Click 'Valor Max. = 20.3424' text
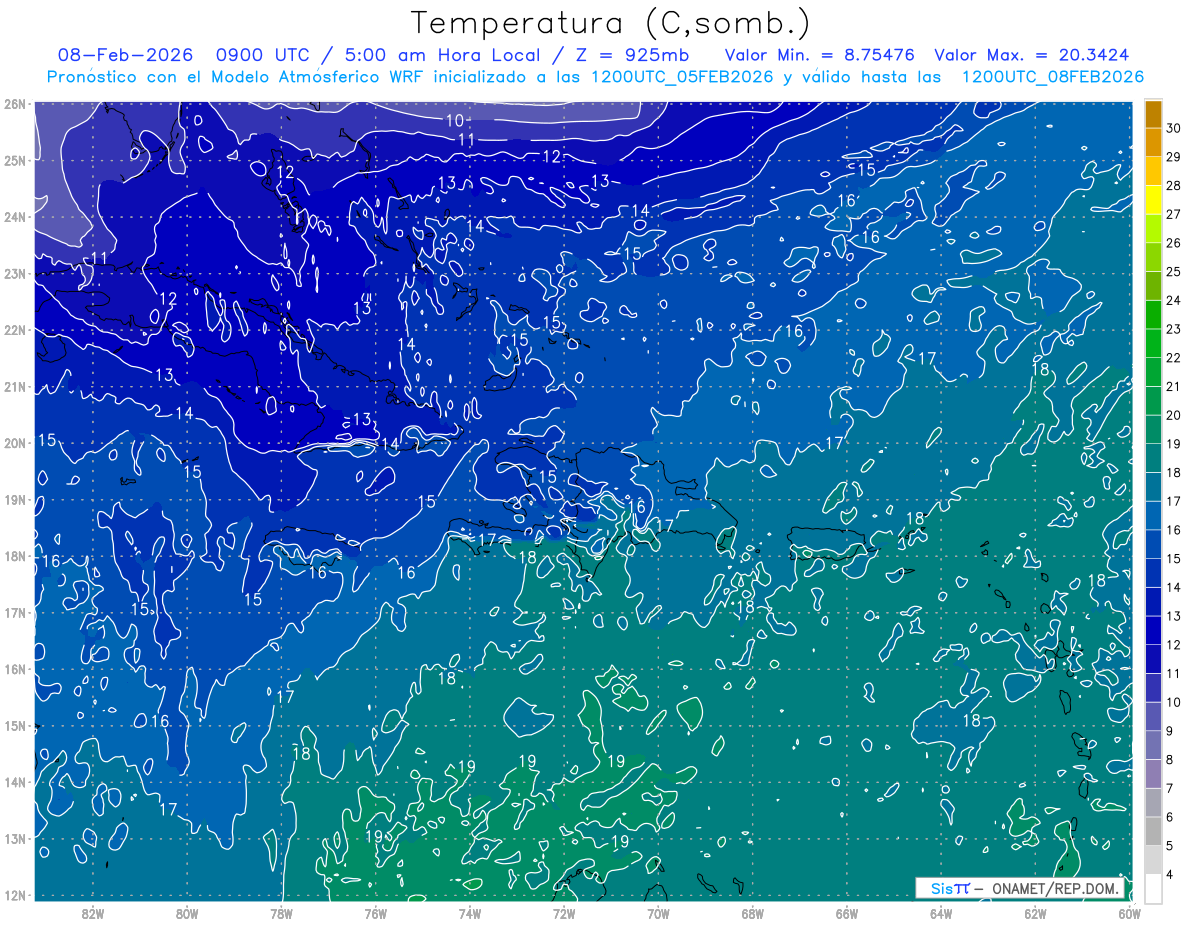 pyautogui.click(x=1032, y=55)
